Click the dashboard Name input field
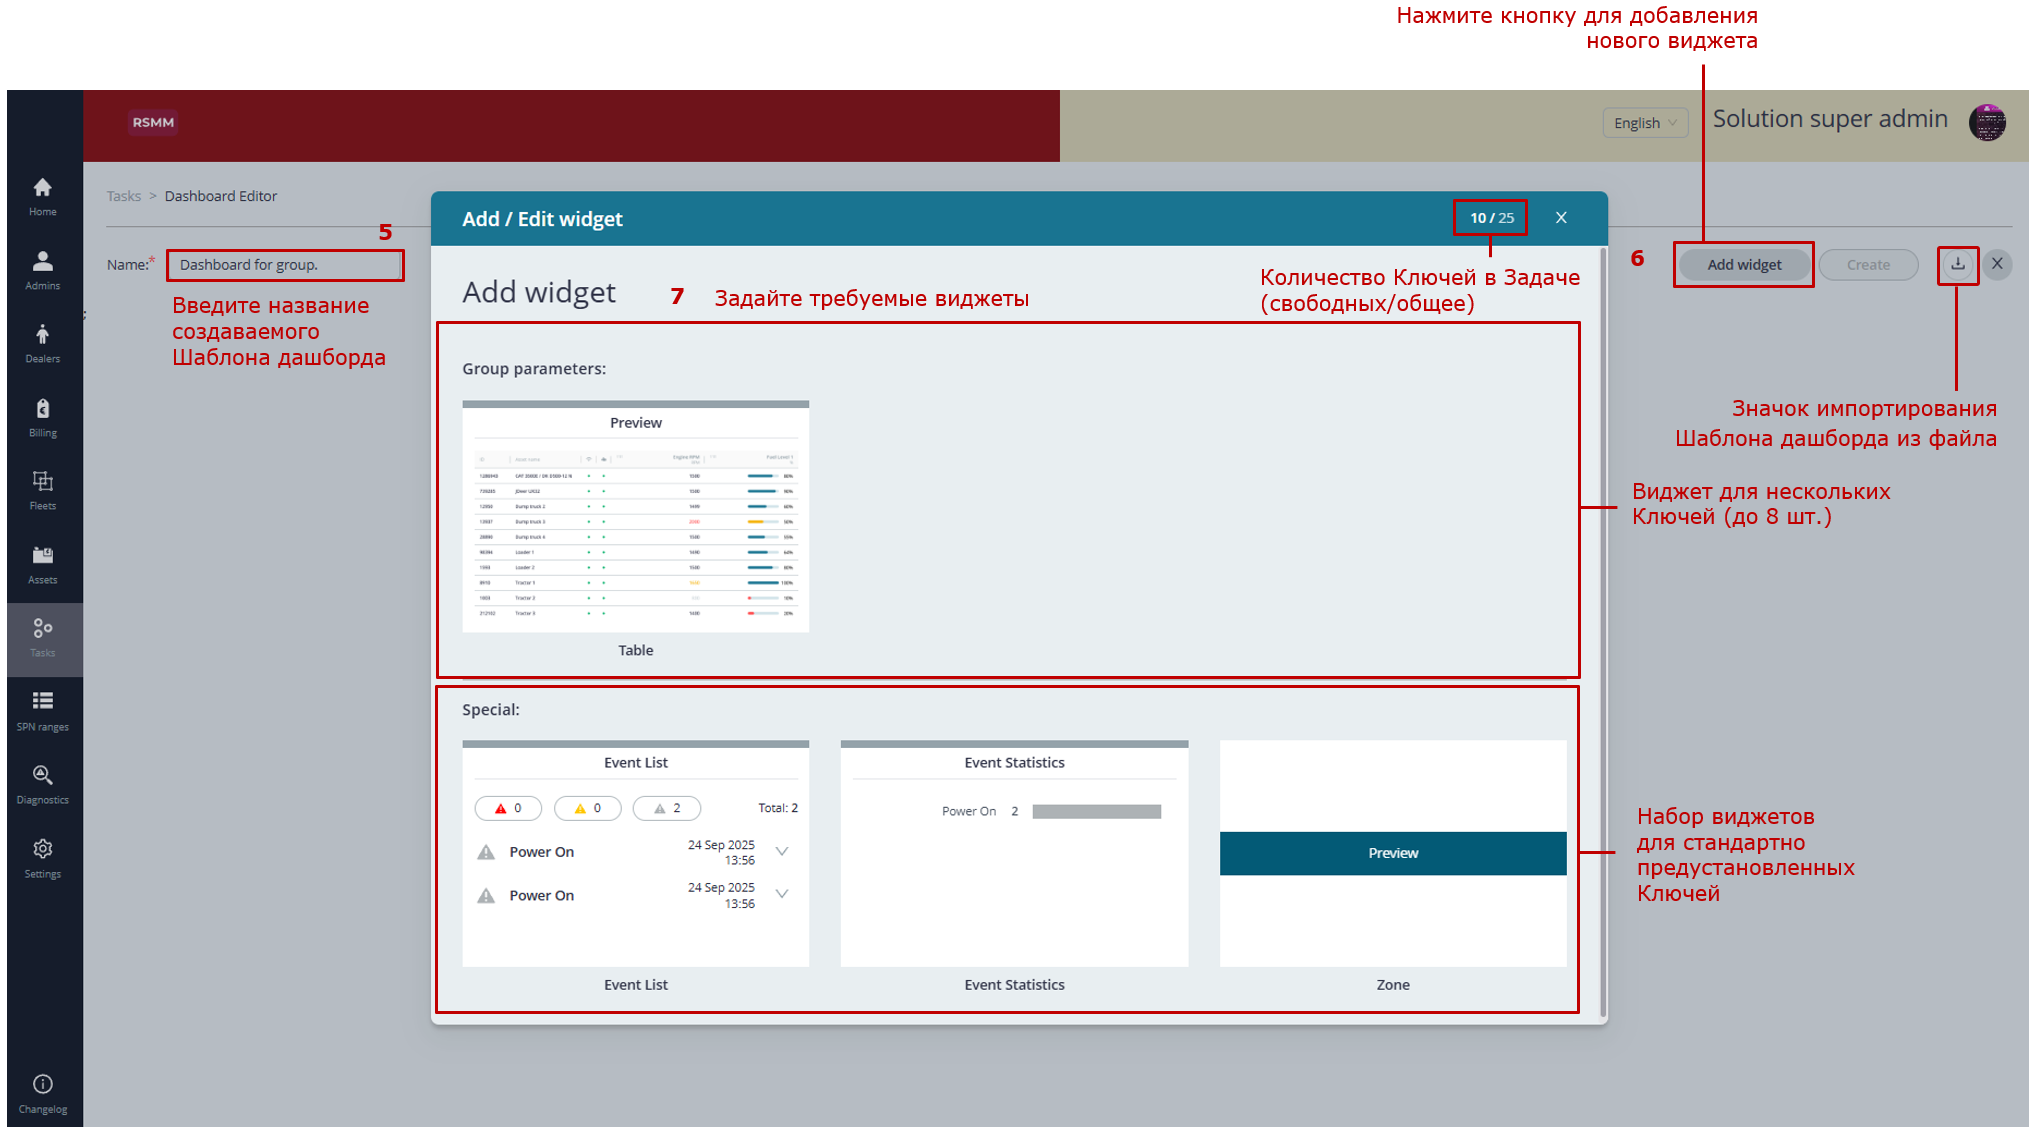The image size is (2032, 1131). point(284,265)
